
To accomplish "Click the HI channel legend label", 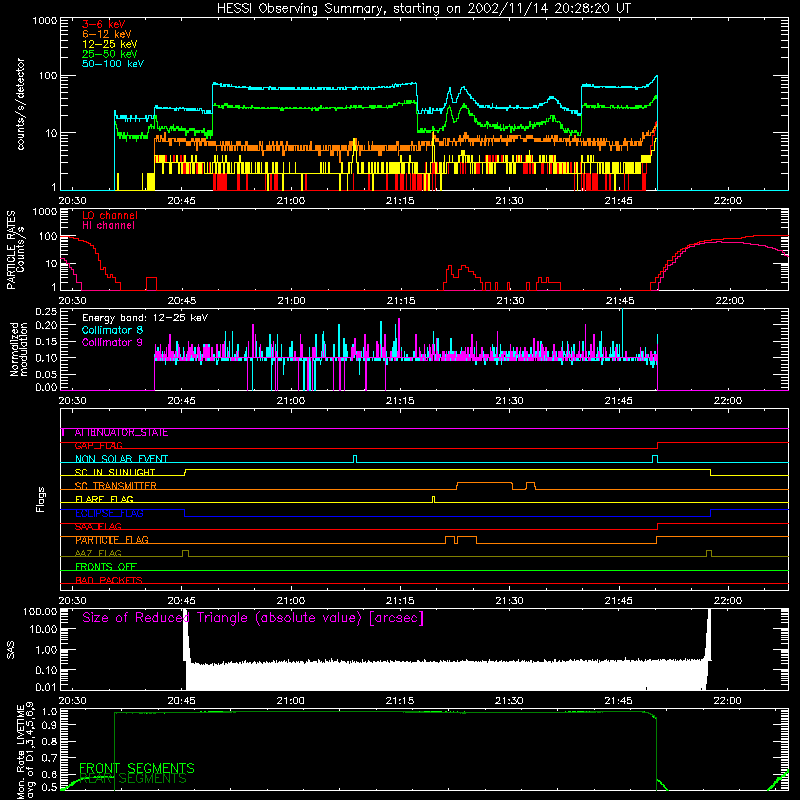I will pos(108,226).
